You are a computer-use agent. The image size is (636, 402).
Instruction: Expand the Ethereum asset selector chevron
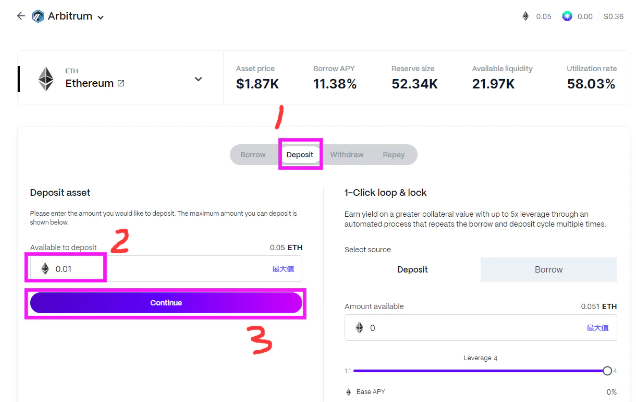point(198,79)
